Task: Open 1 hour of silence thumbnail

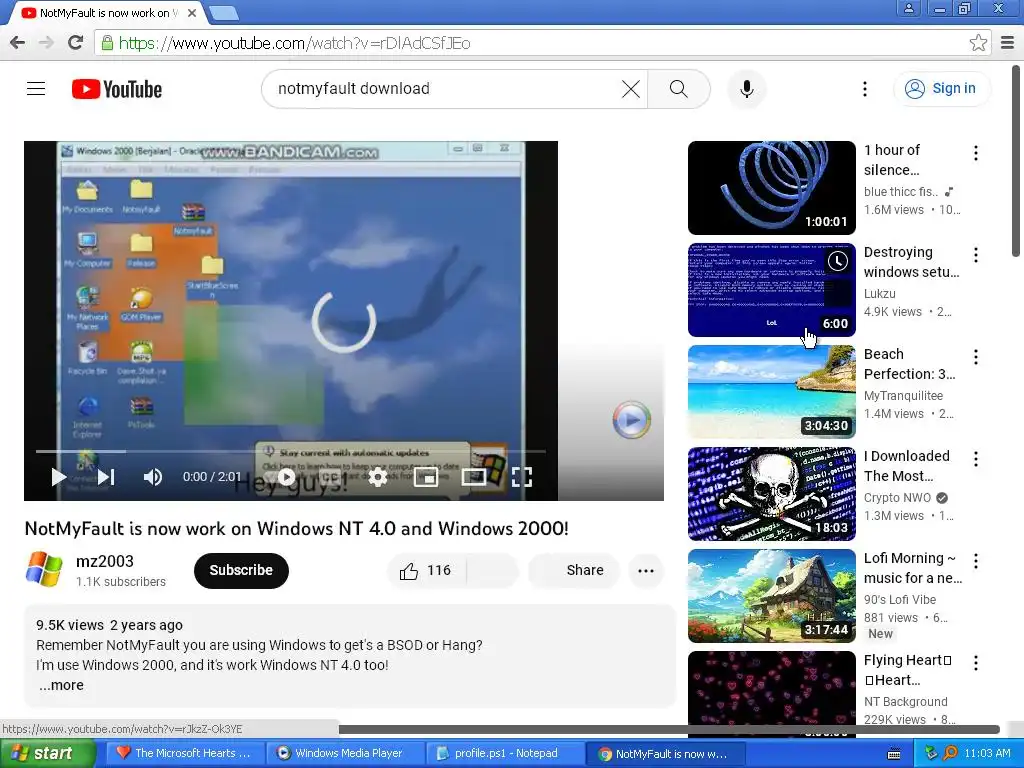Action: point(771,187)
